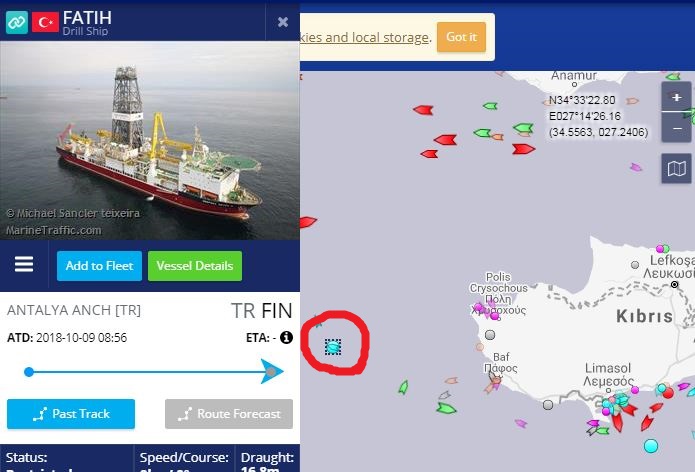Select the circled FATIH vessel marker
695x472 pixels.
[333, 347]
